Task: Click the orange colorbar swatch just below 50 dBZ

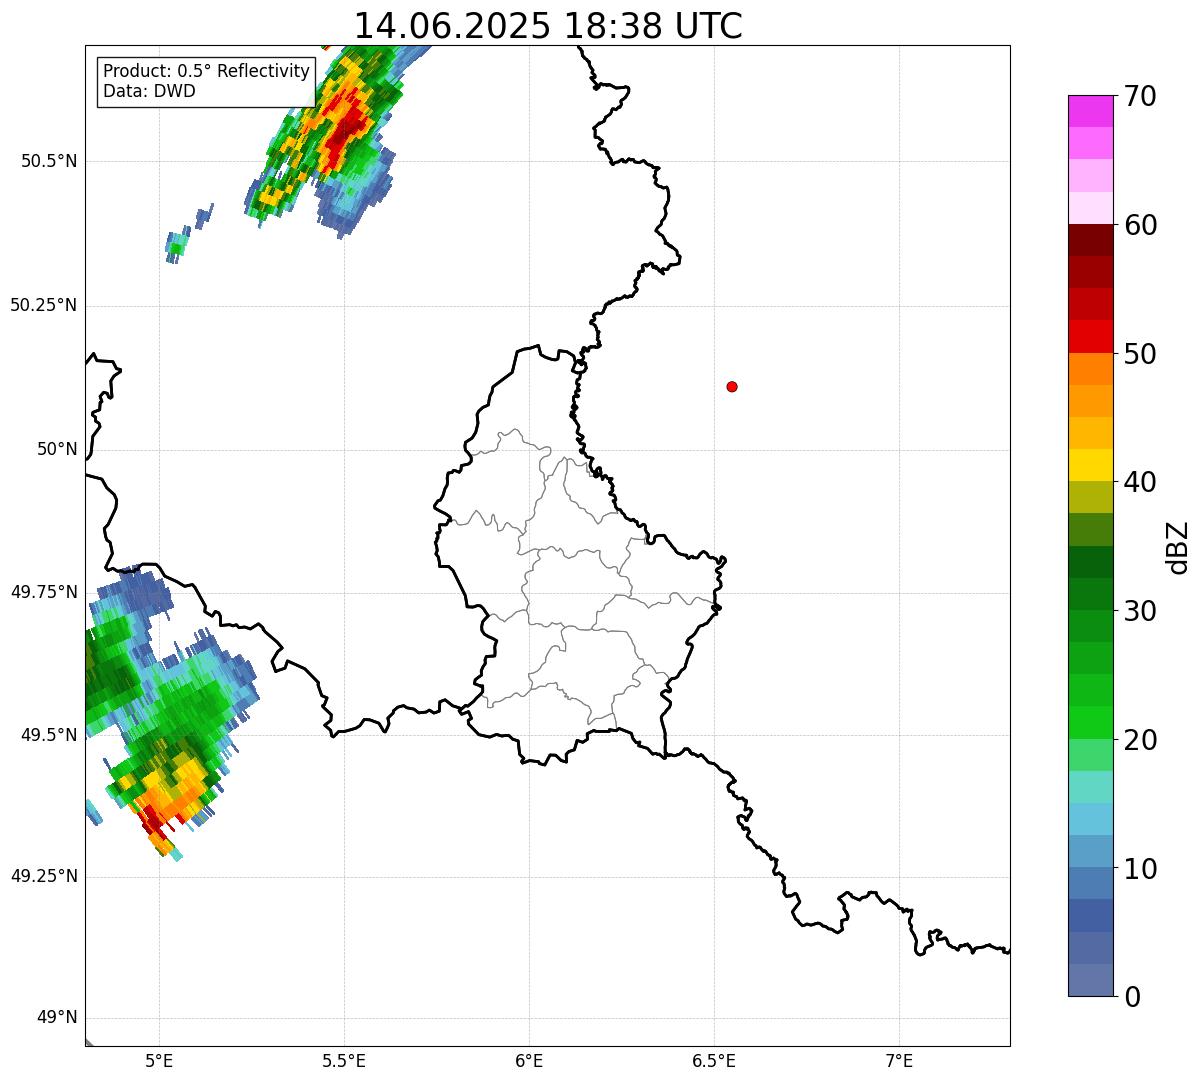Action: pyautogui.click(x=1091, y=369)
